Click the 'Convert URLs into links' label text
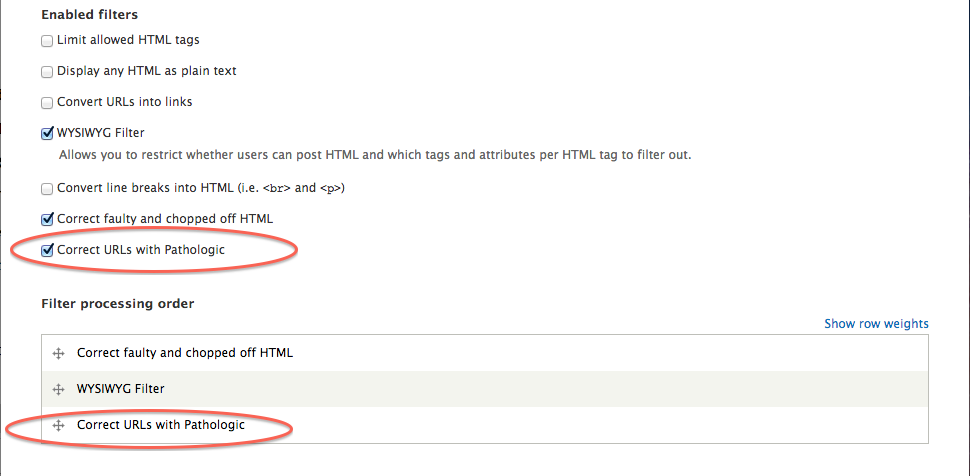 tap(125, 102)
